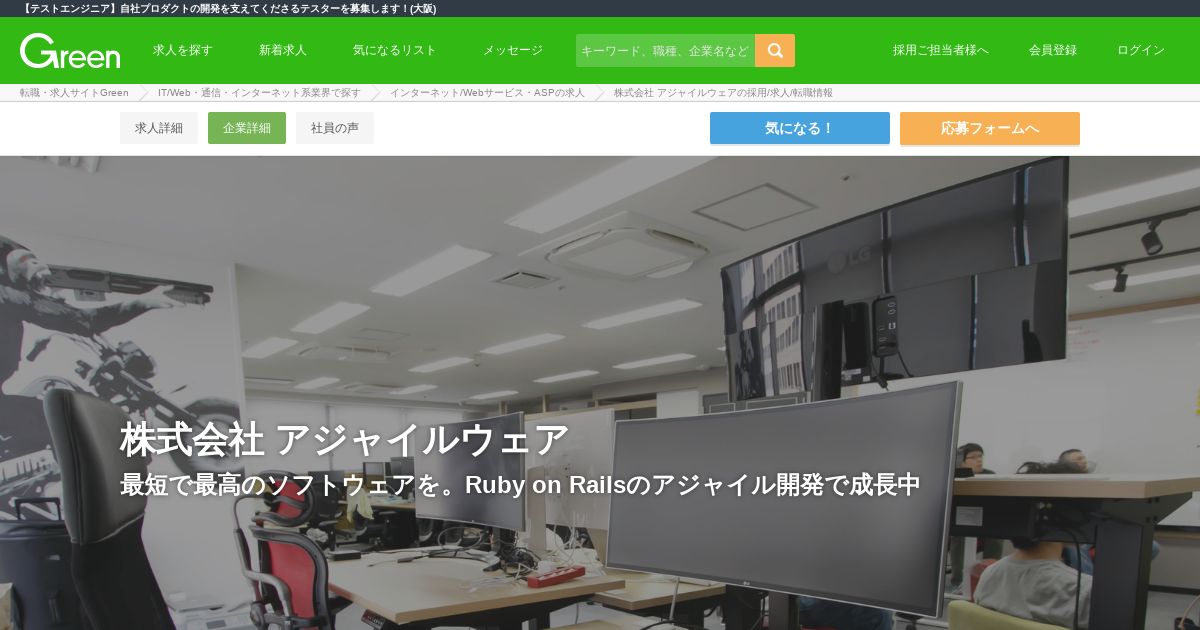Click breadcrumb インターネット/Webサービス・ASPの求人

pyautogui.click(x=487, y=92)
